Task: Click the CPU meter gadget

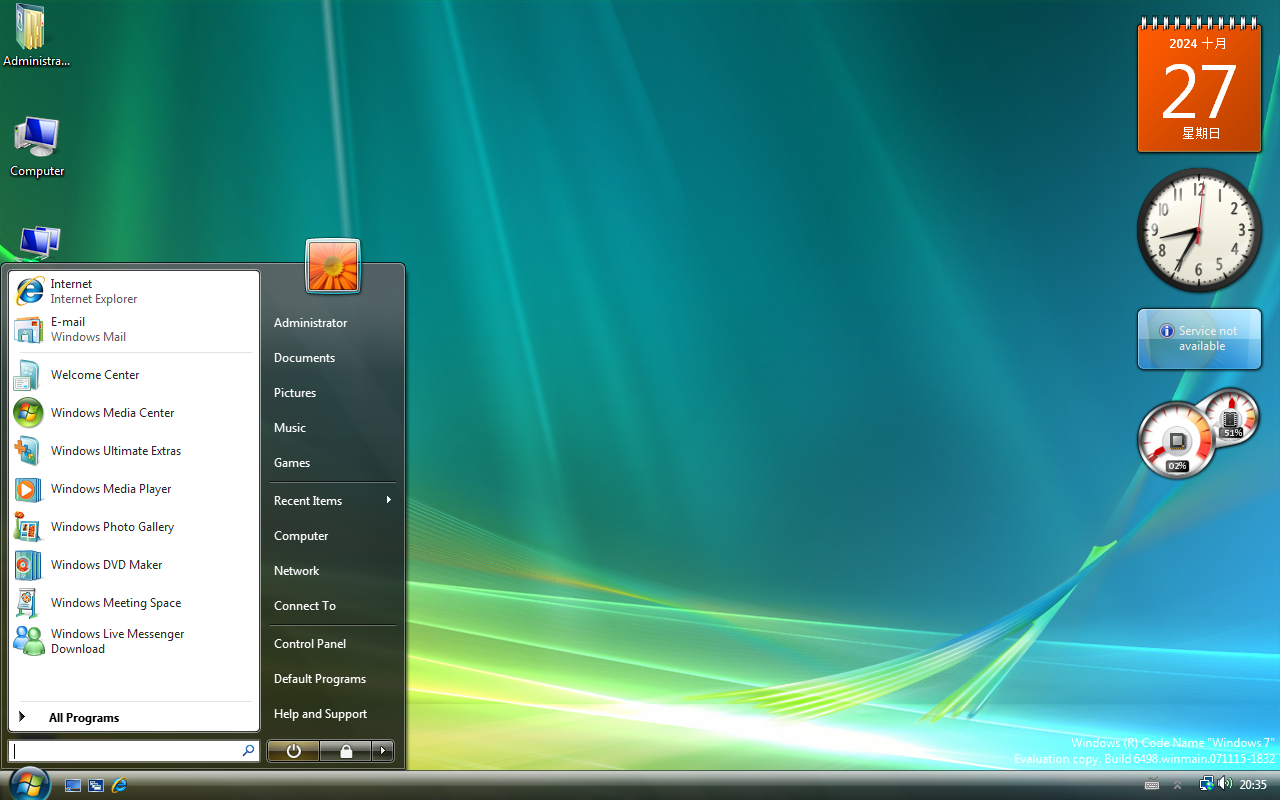Action: [1199, 433]
